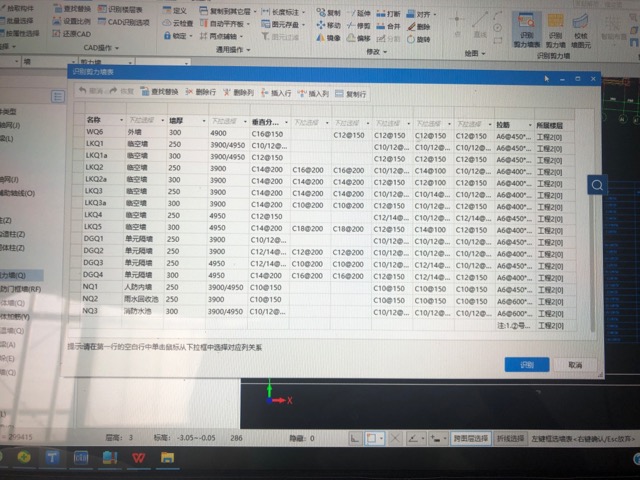Toggle the 跨图层选择 status bar button
Image resolution: width=640 pixels, height=480 pixels.
pos(470,439)
